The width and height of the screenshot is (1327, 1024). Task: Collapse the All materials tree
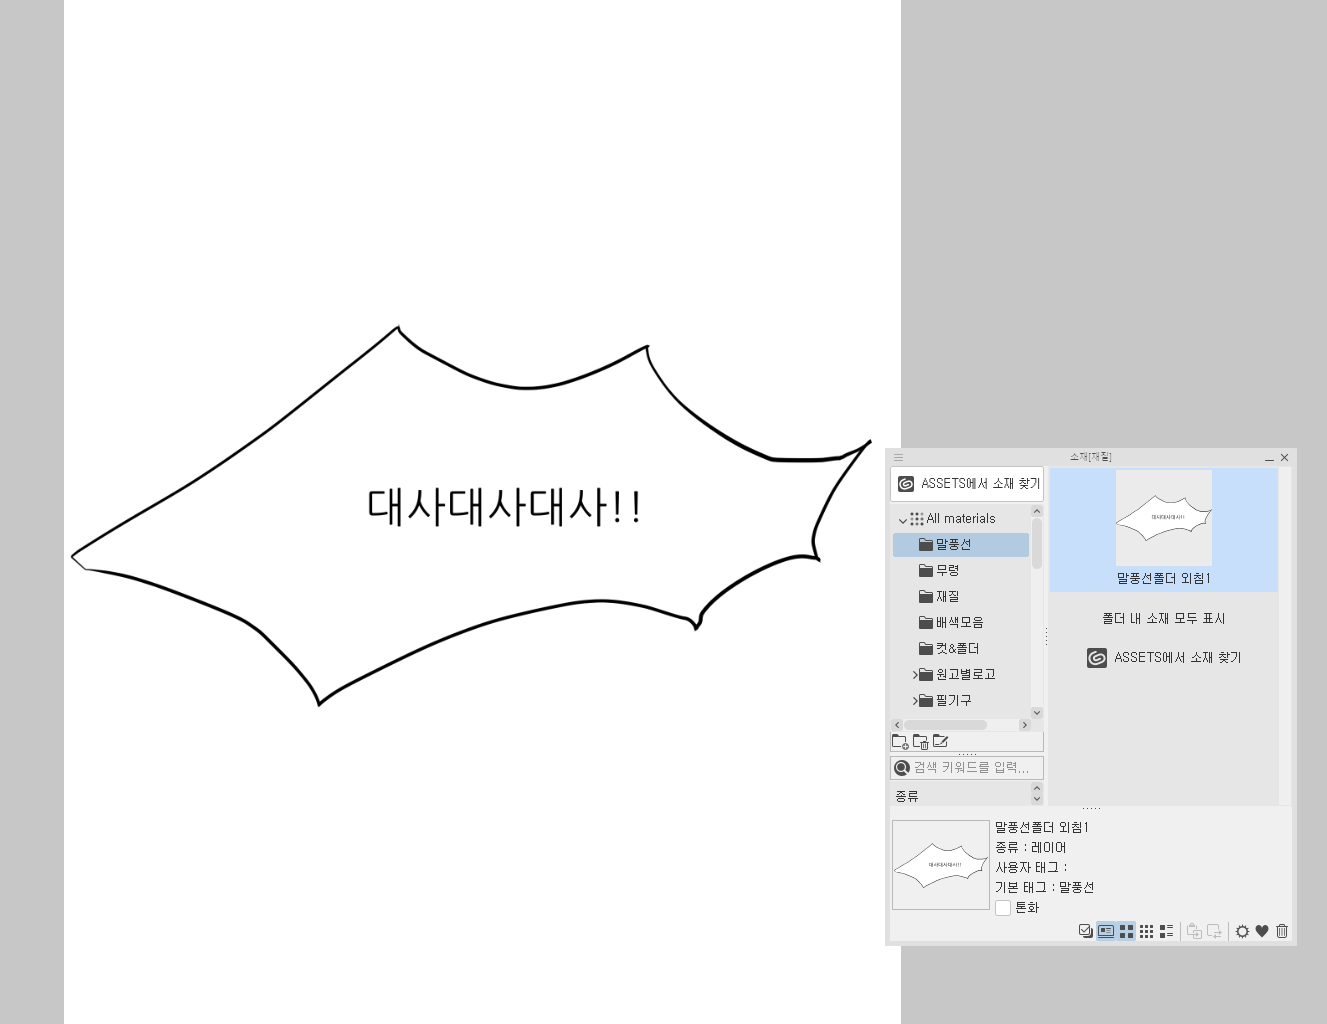(x=903, y=520)
